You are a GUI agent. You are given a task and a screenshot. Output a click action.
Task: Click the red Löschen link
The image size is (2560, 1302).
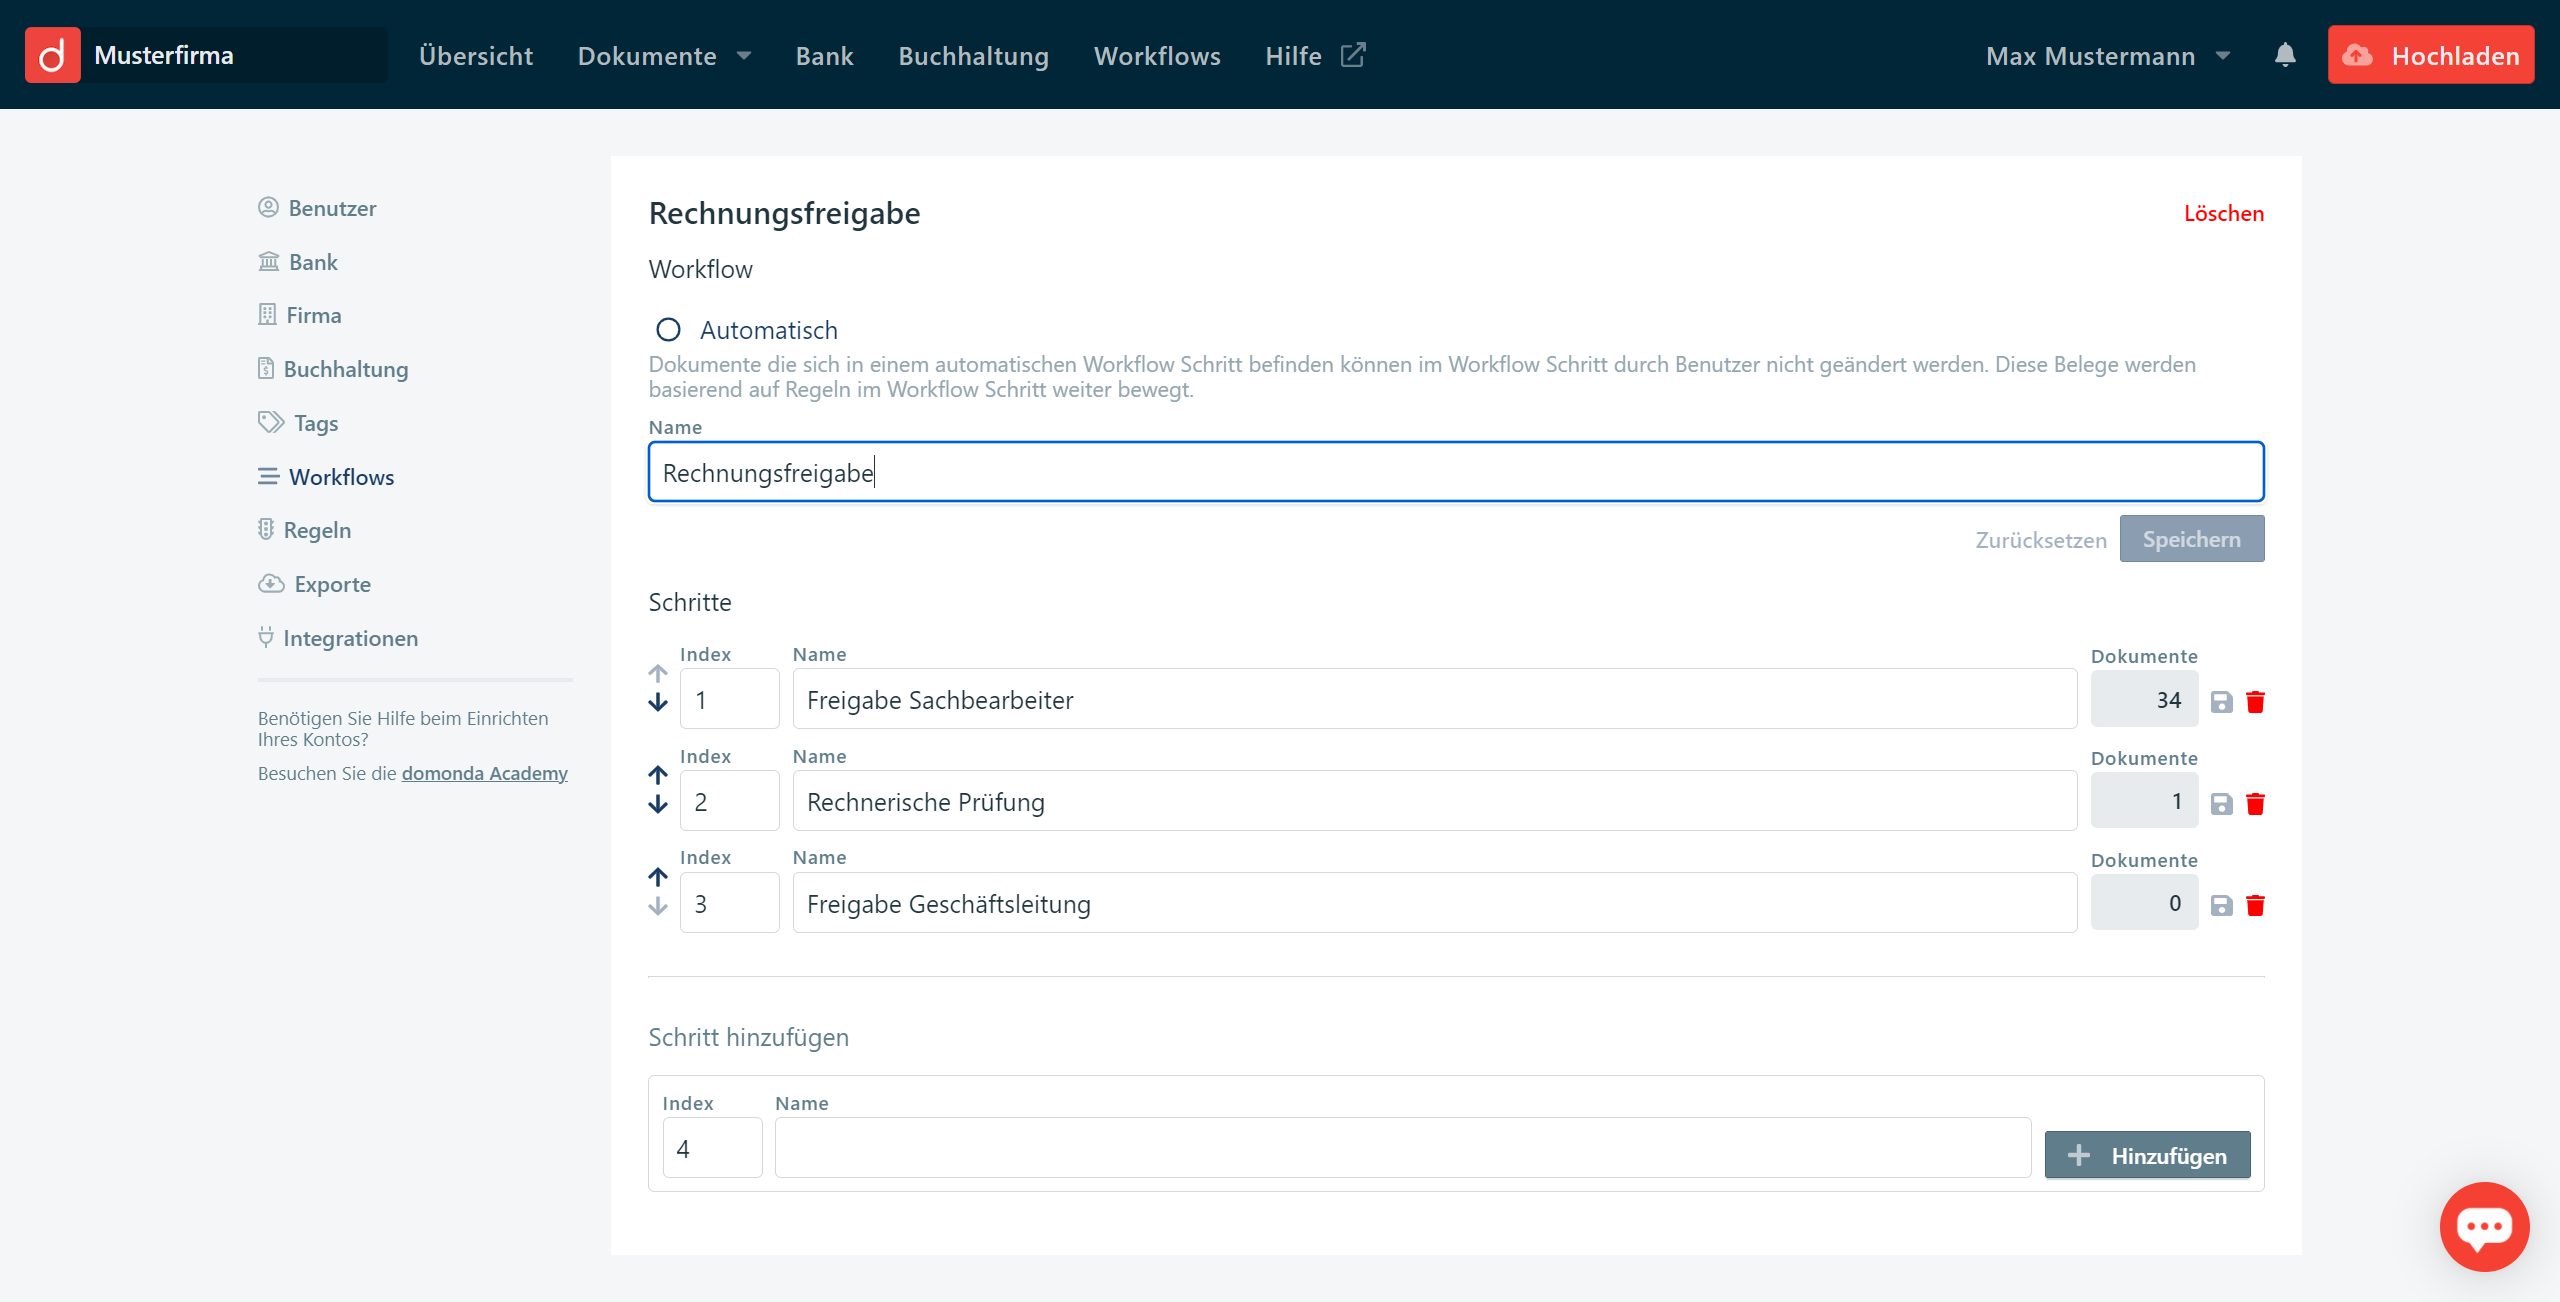2223,213
